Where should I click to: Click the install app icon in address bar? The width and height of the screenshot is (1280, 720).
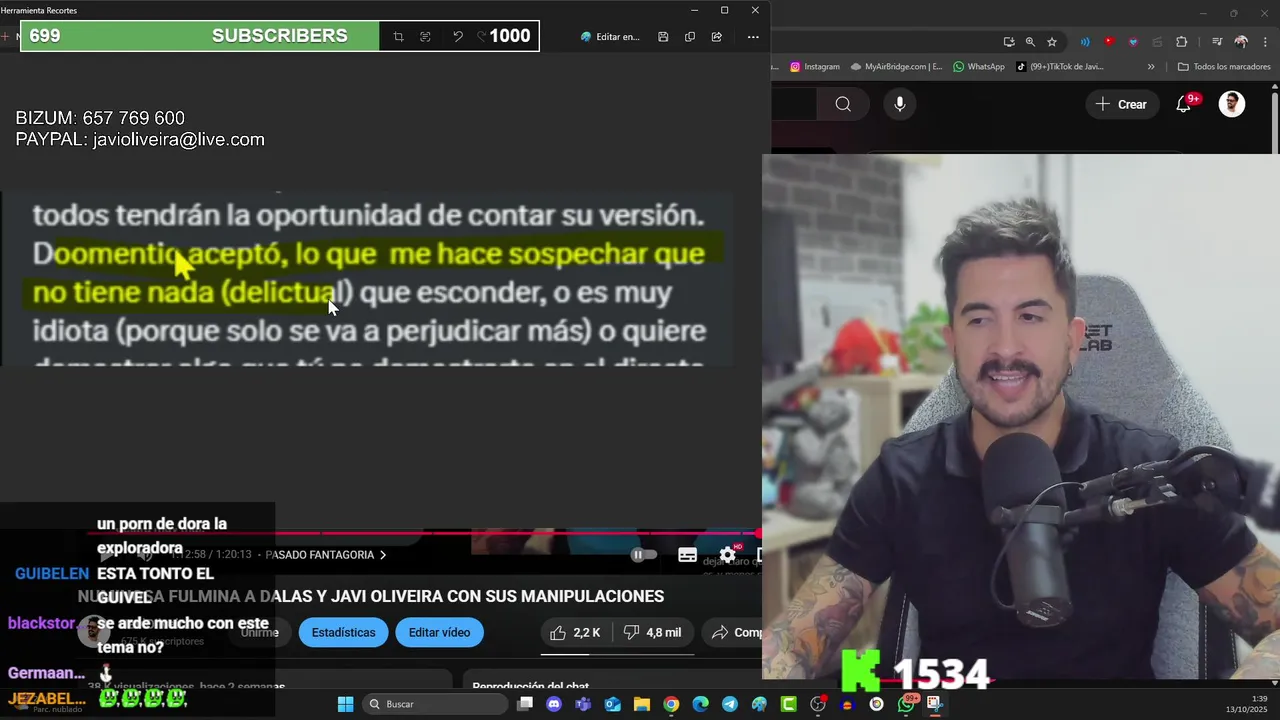tap(1009, 42)
